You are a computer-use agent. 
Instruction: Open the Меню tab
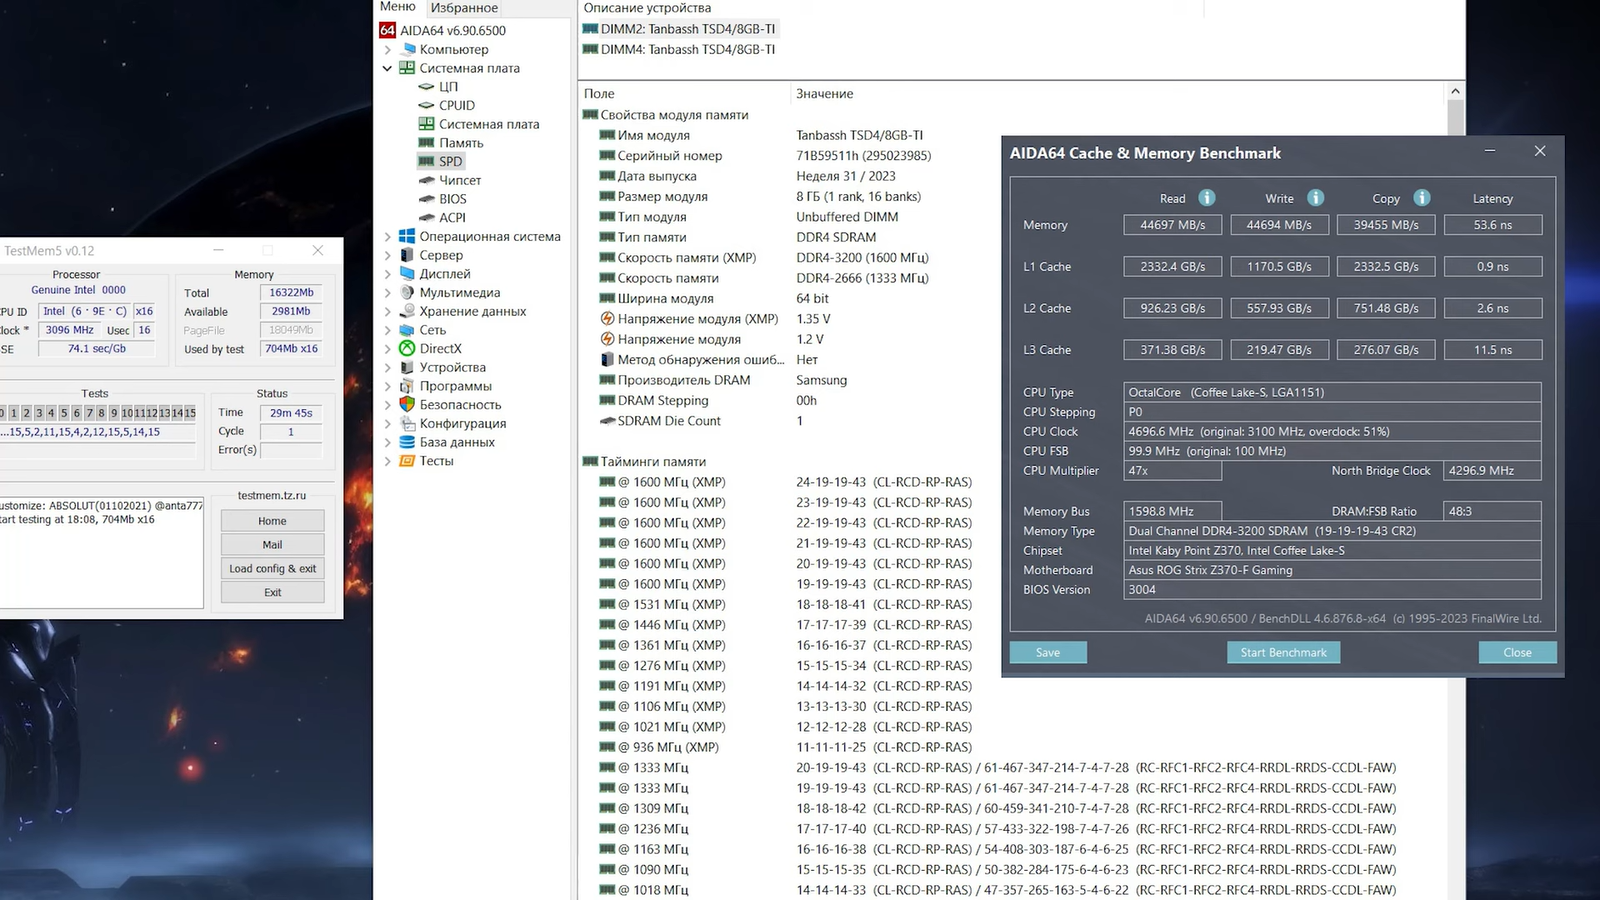point(397,7)
